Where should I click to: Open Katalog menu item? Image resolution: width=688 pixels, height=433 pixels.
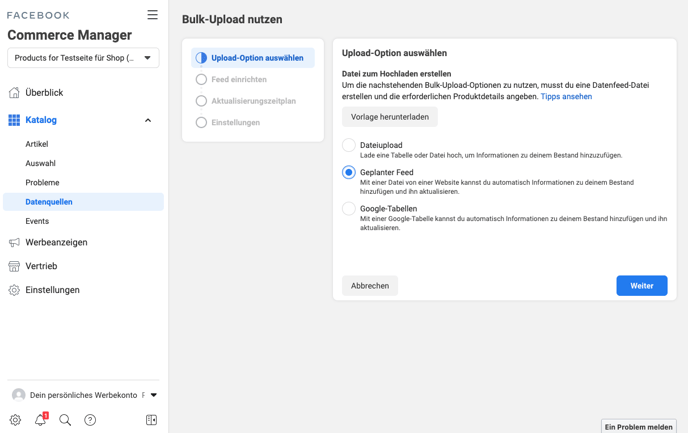(41, 120)
